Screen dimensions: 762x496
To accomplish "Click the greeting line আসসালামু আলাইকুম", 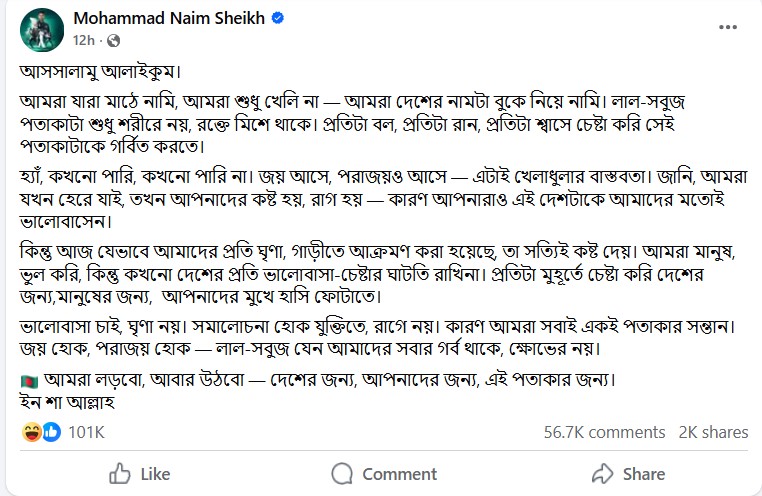I will 102,72.
